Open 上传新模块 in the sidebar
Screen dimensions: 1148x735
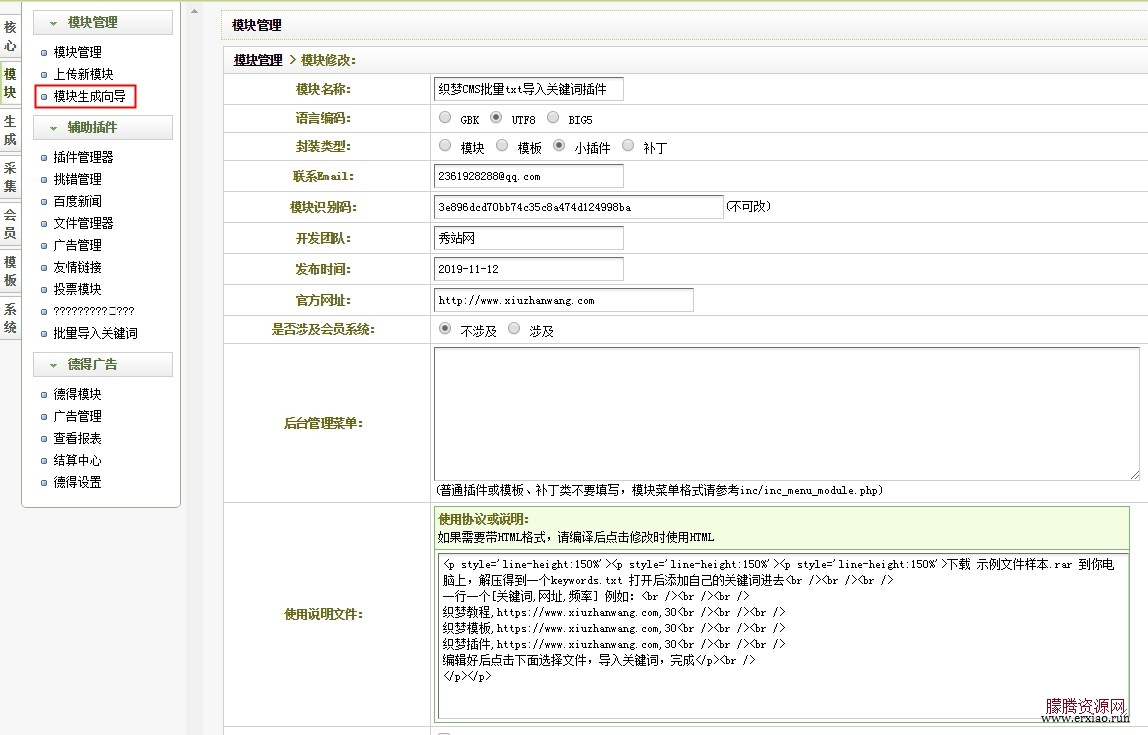tap(83, 74)
